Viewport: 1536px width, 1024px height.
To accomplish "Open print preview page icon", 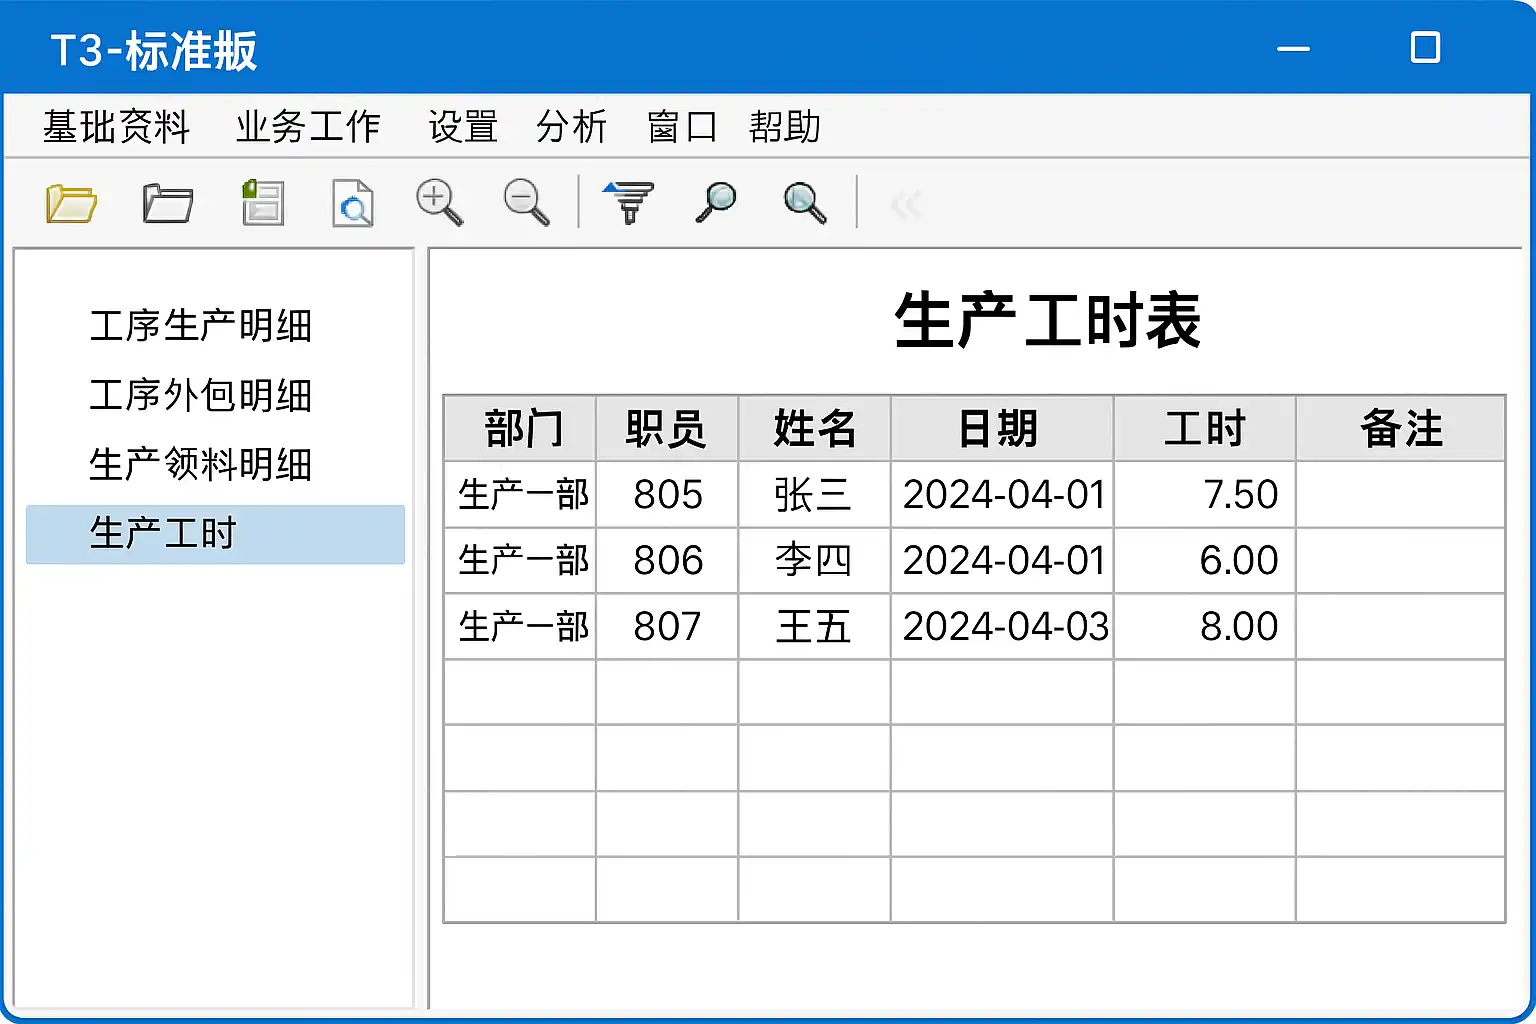I will pyautogui.click(x=352, y=203).
